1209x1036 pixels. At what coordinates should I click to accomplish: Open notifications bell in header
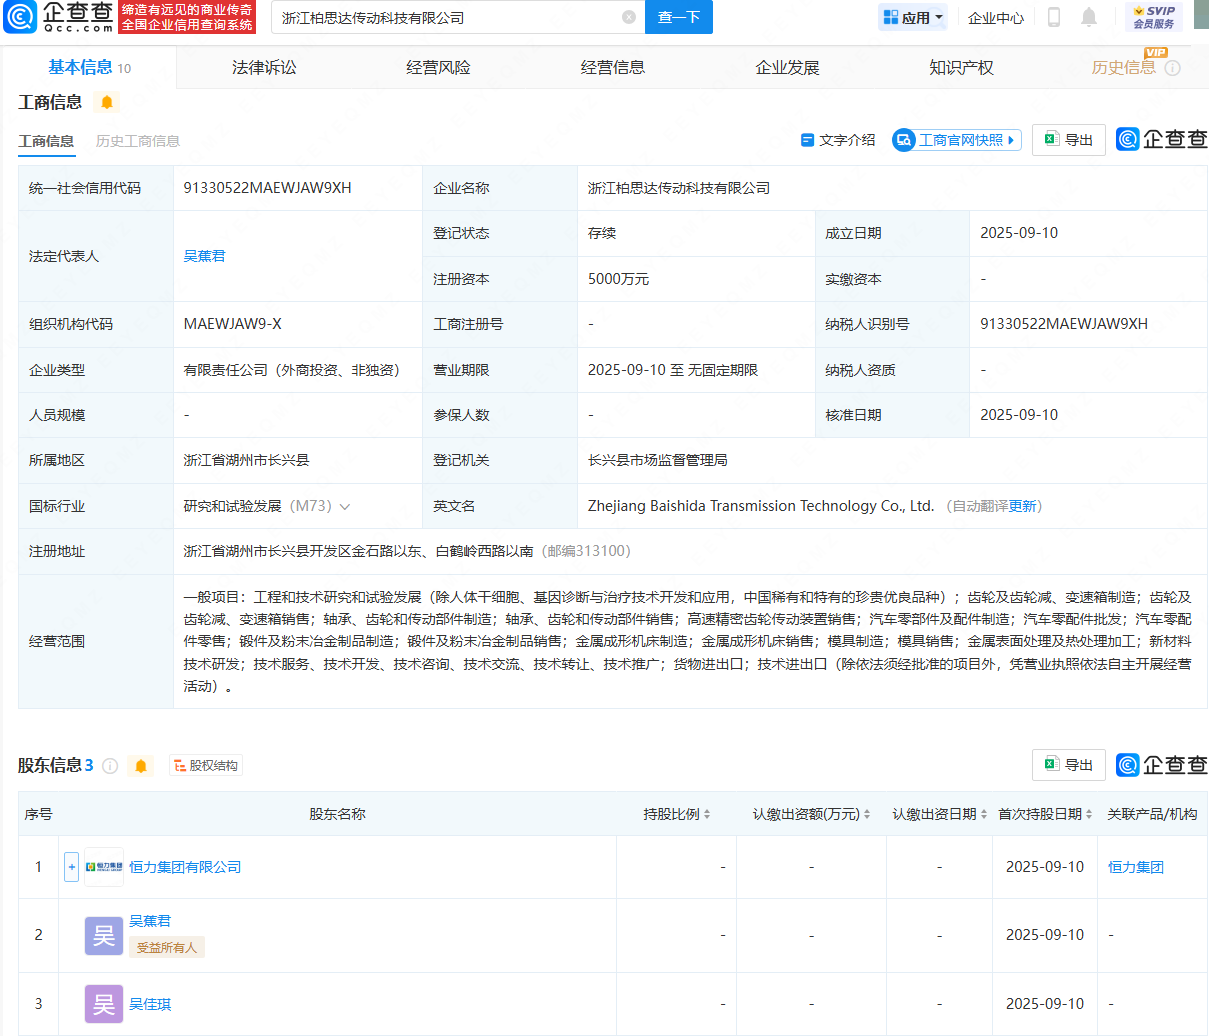(1089, 17)
